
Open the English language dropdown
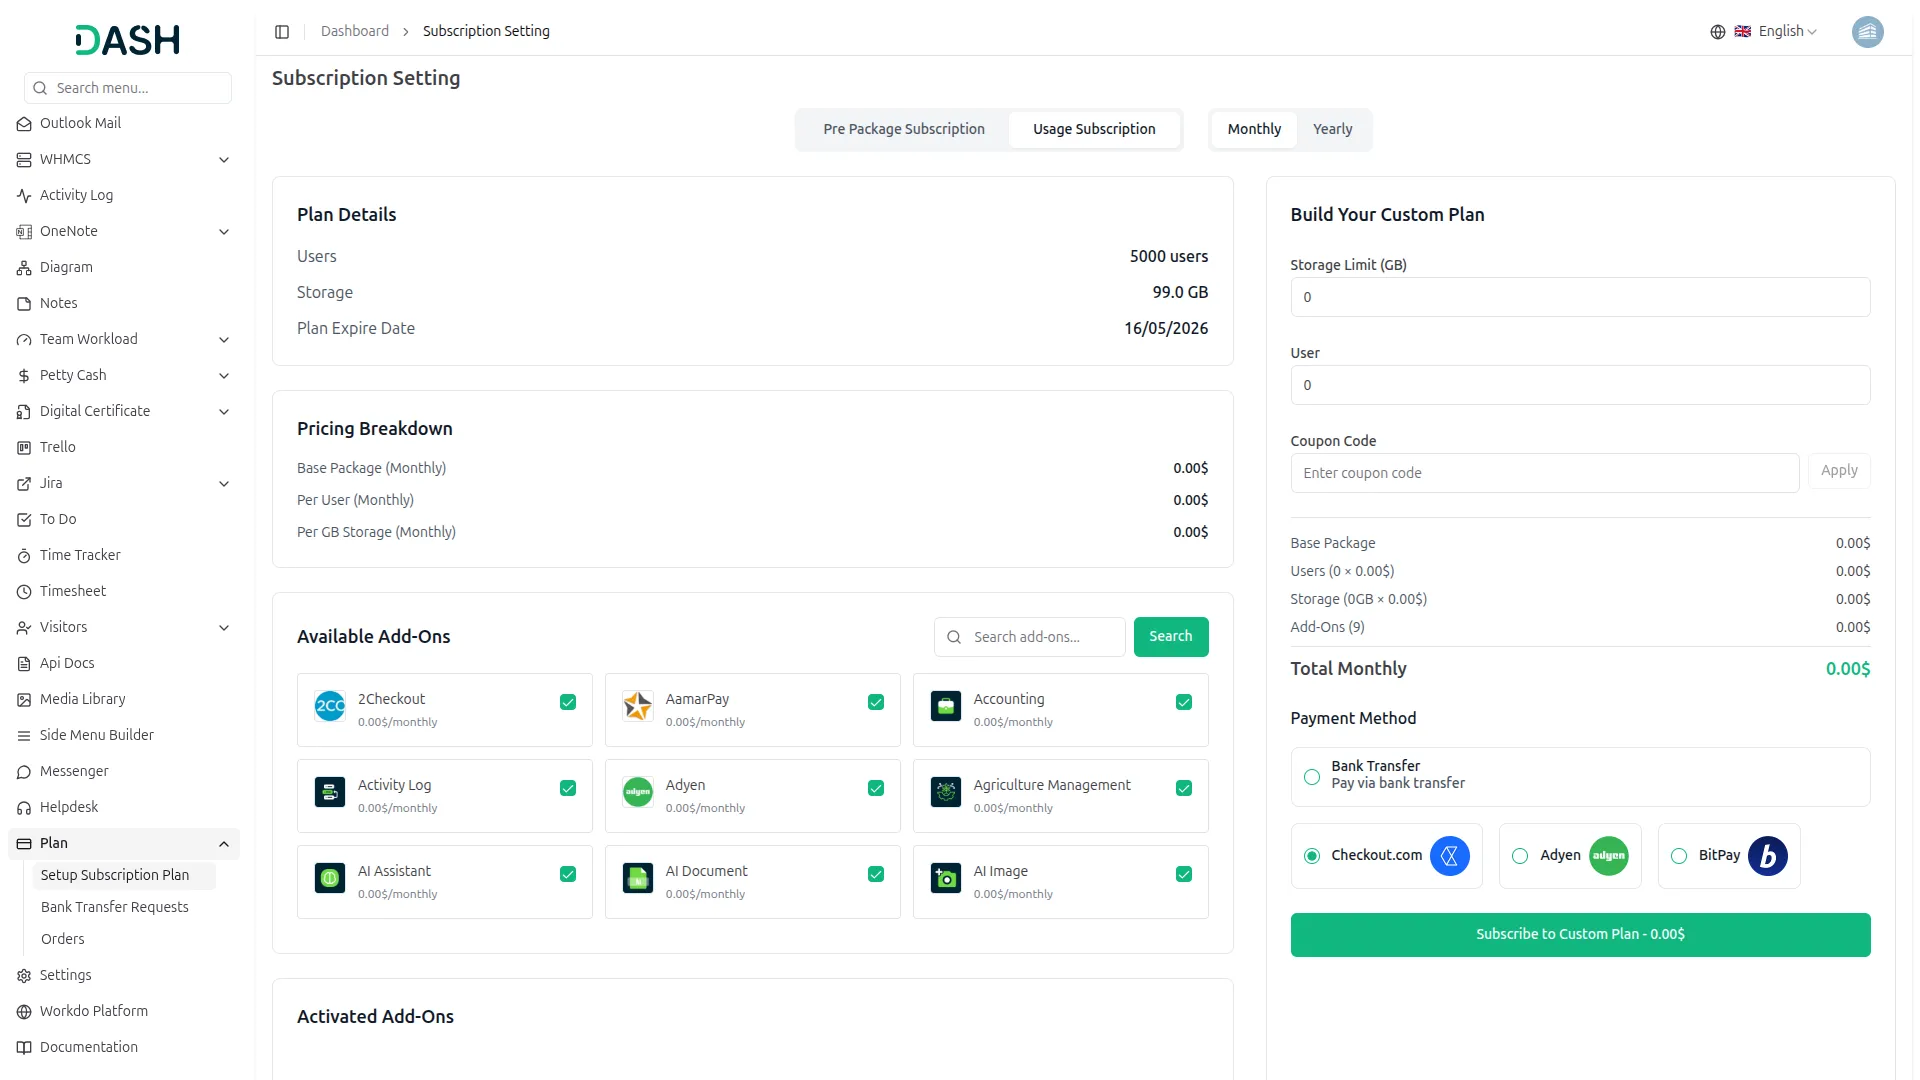tap(1764, 32)
